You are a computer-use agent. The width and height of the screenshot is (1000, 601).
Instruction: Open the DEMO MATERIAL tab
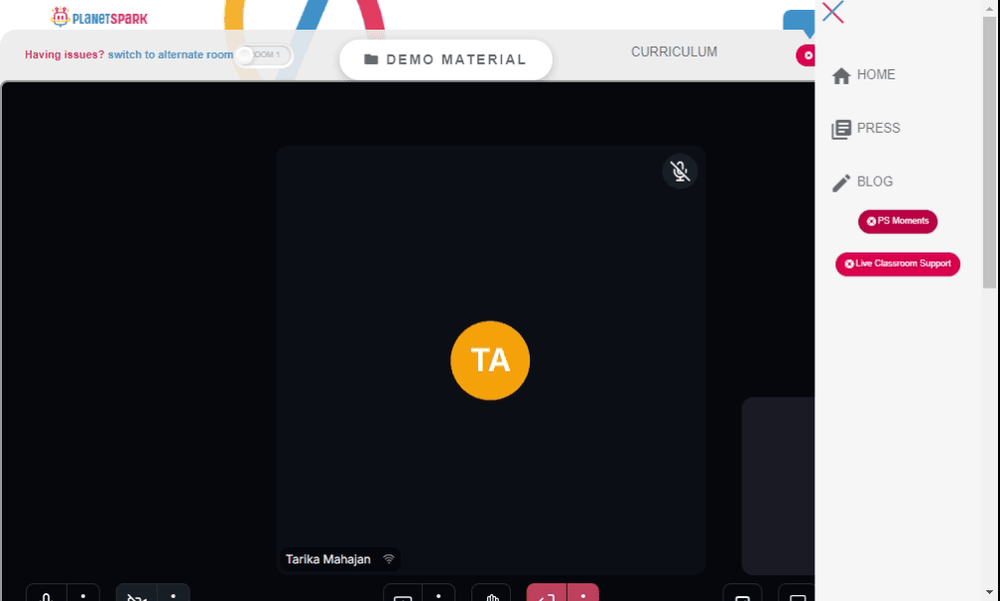click(x=445, y=60)
